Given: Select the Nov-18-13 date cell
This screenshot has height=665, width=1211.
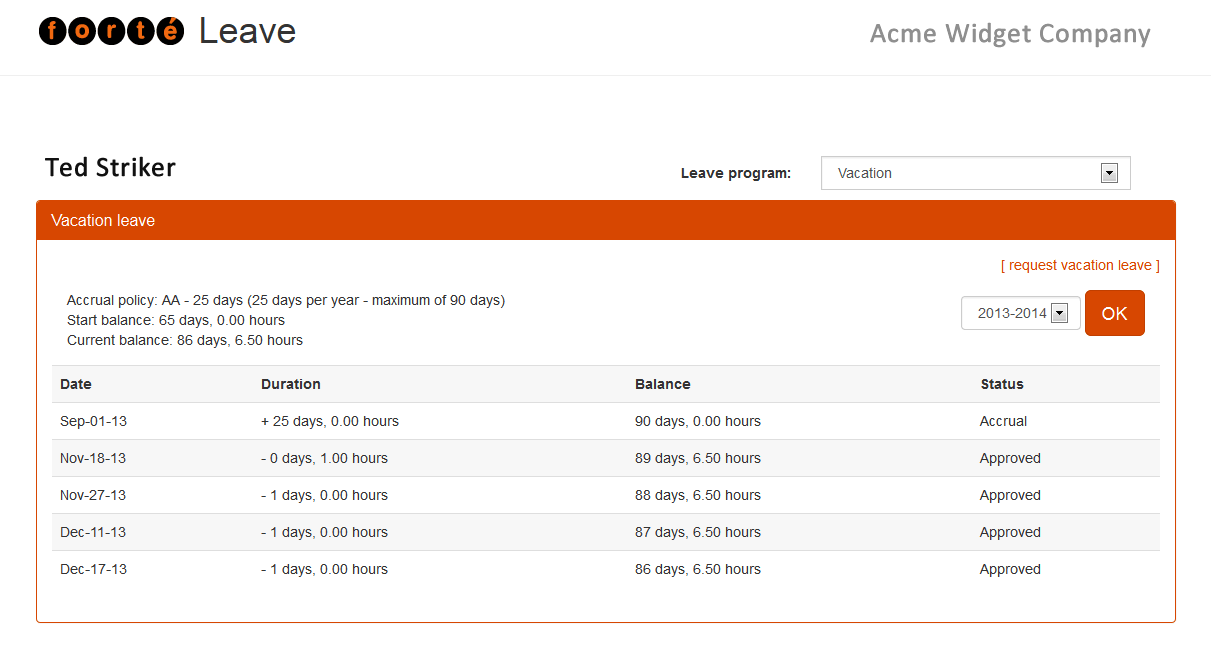Looking at the screenshot, I should pyautogui.click(x=93, y=458).
